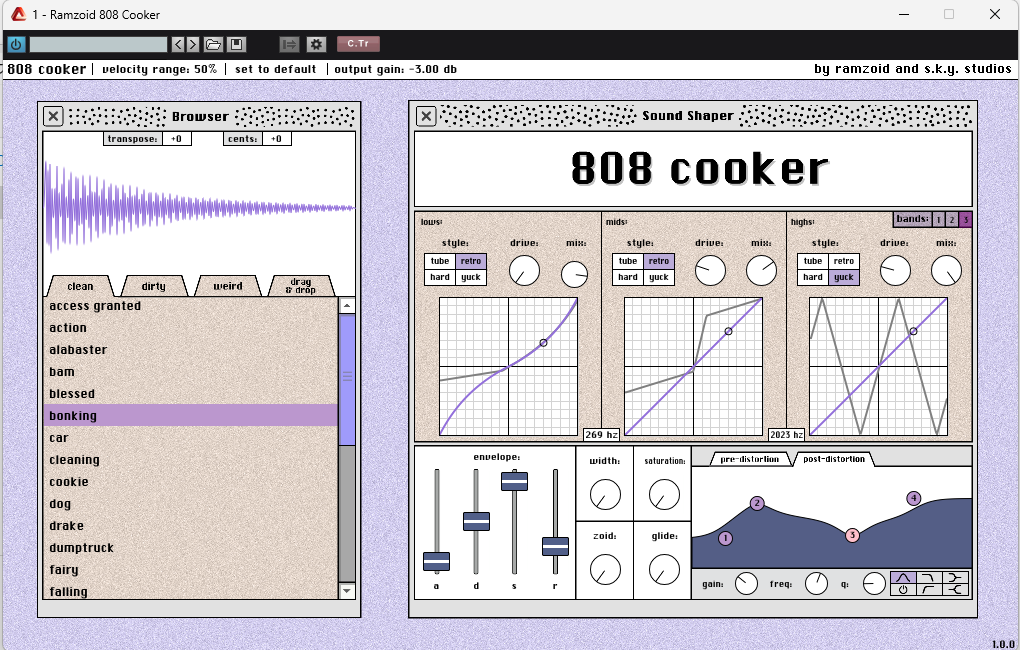Click the cents +0 value field
The width and height of the screenshot is (1020, 650).
[276, 139]
